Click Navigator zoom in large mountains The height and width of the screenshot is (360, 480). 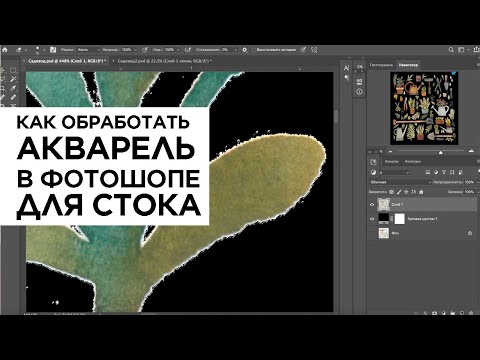point(471,151)
